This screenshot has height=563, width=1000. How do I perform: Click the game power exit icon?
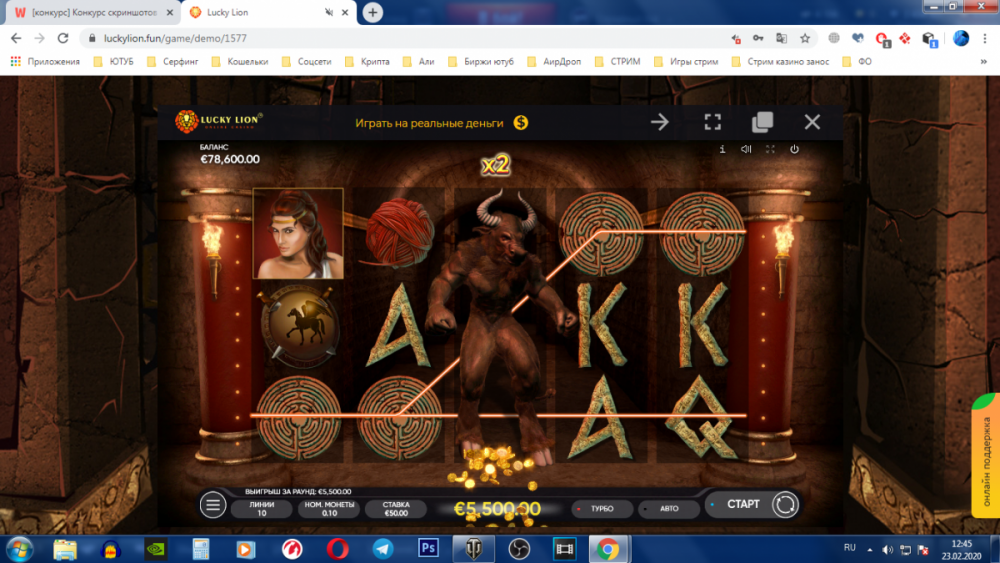(794, 149)
